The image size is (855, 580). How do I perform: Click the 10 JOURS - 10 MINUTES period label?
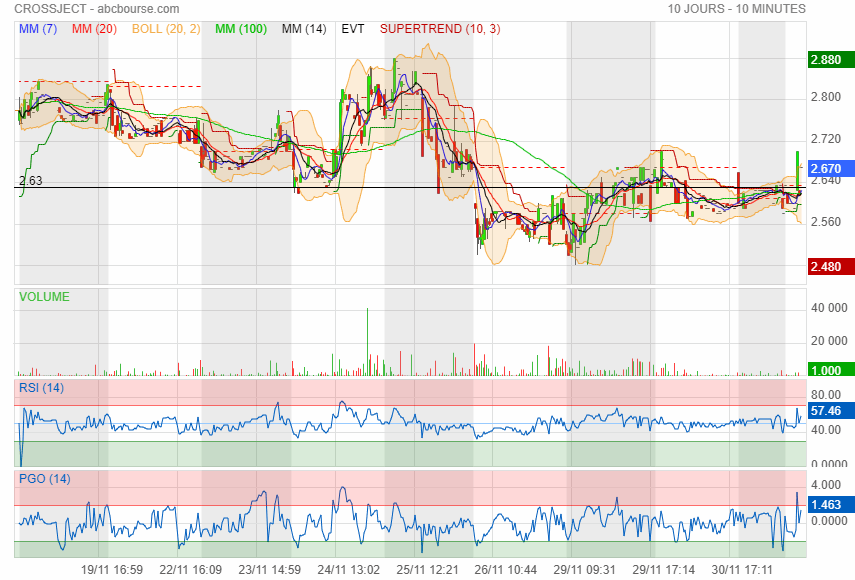point(737,9)
